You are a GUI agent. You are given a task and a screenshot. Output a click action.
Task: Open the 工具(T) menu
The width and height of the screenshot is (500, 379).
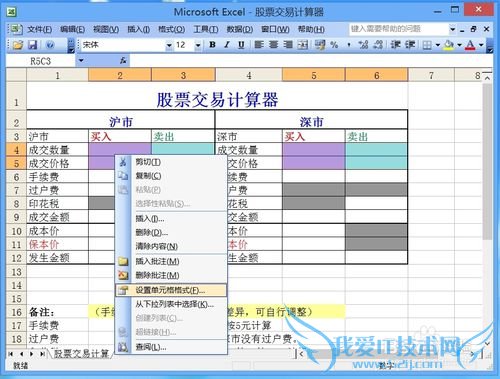[x=206, y=29]
